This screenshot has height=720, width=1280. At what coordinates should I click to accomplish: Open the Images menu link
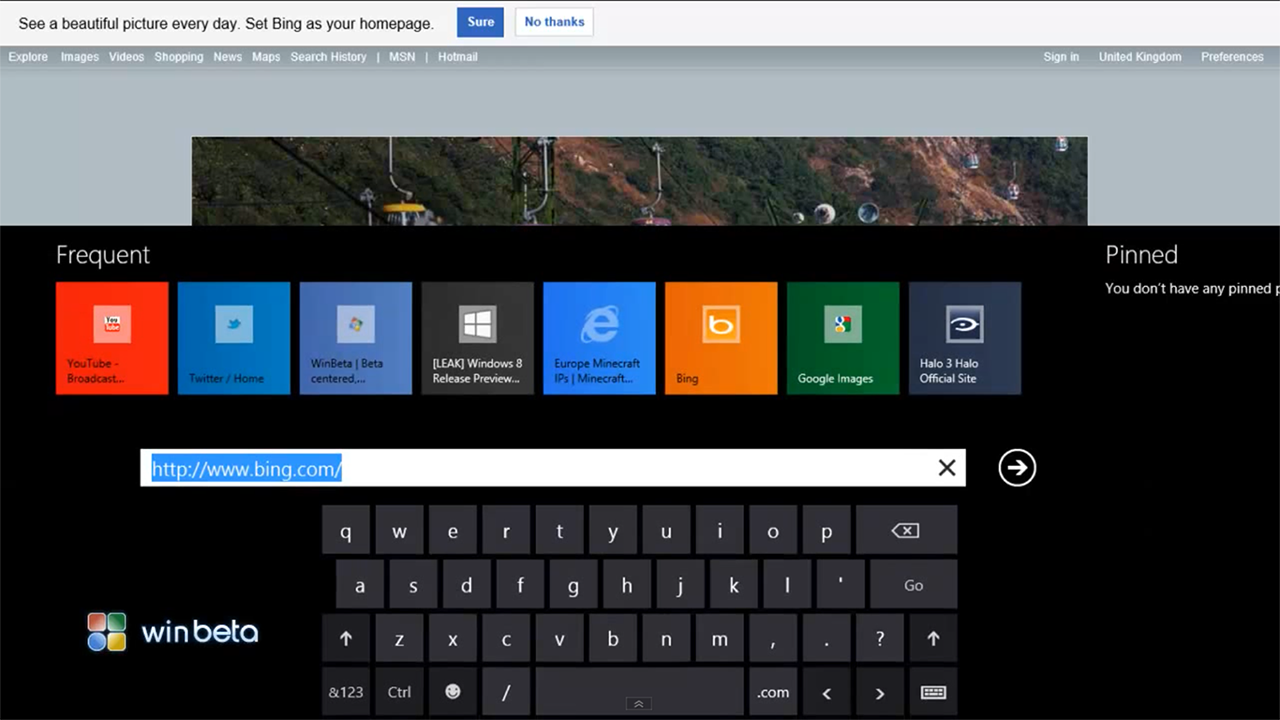click(80, 57)
